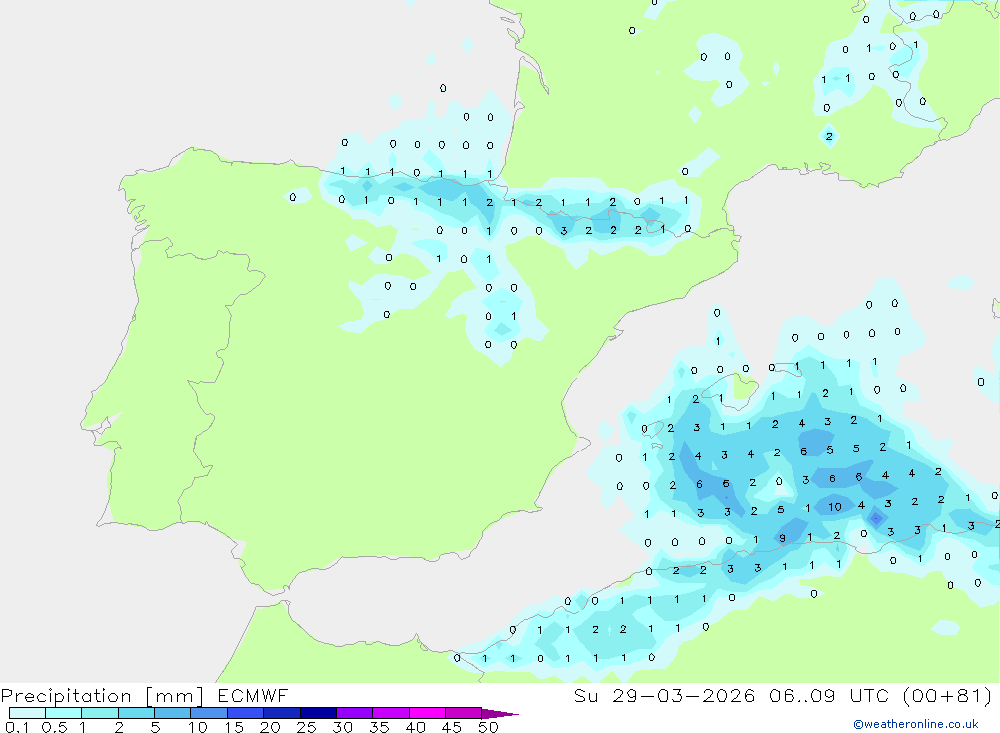Viewport: 1000px width, 733px height.
Task: Click the '0.5' legend scale label
Action: coord(54,727)
